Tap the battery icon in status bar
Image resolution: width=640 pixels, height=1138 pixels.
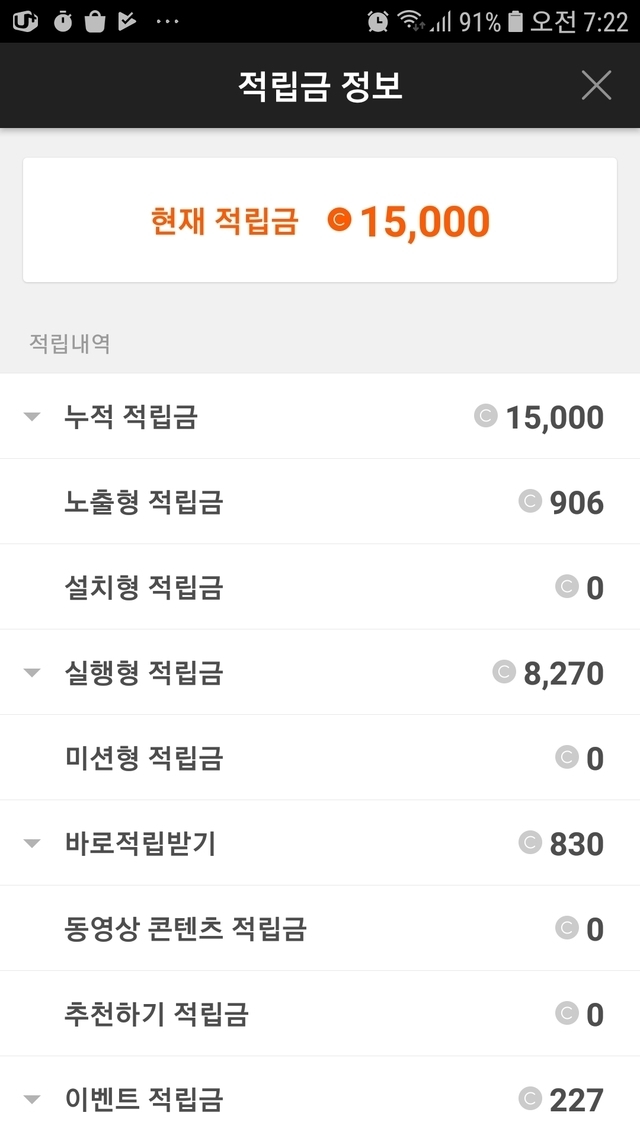click(x=516, y=21)
